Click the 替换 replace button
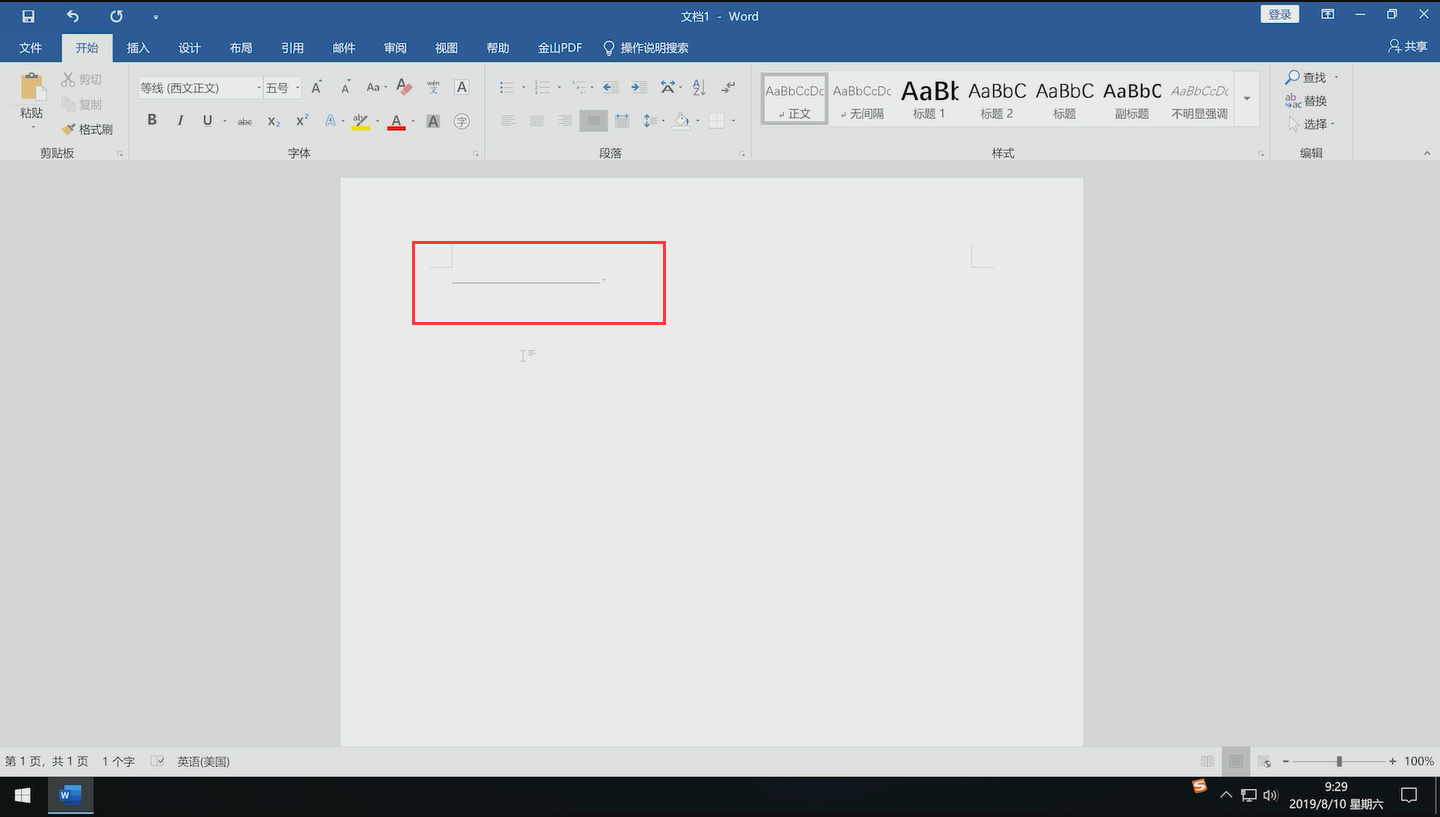Viewport: 1440px width, 817px height. pos(1307,101)
